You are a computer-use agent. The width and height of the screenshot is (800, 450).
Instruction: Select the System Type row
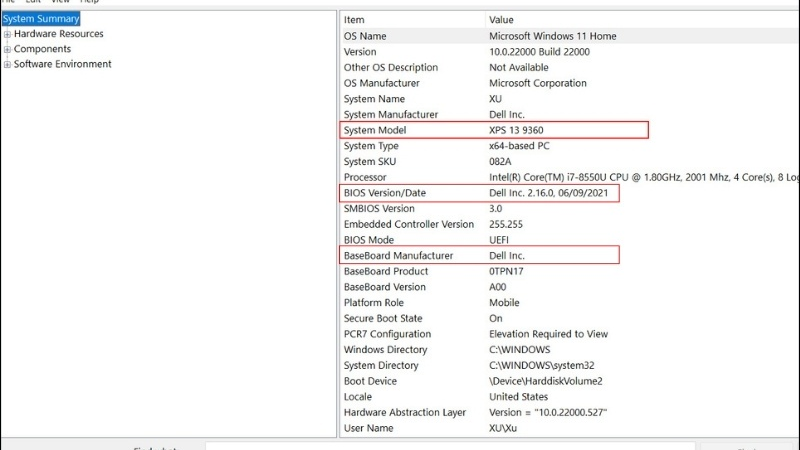click(570, 146)
